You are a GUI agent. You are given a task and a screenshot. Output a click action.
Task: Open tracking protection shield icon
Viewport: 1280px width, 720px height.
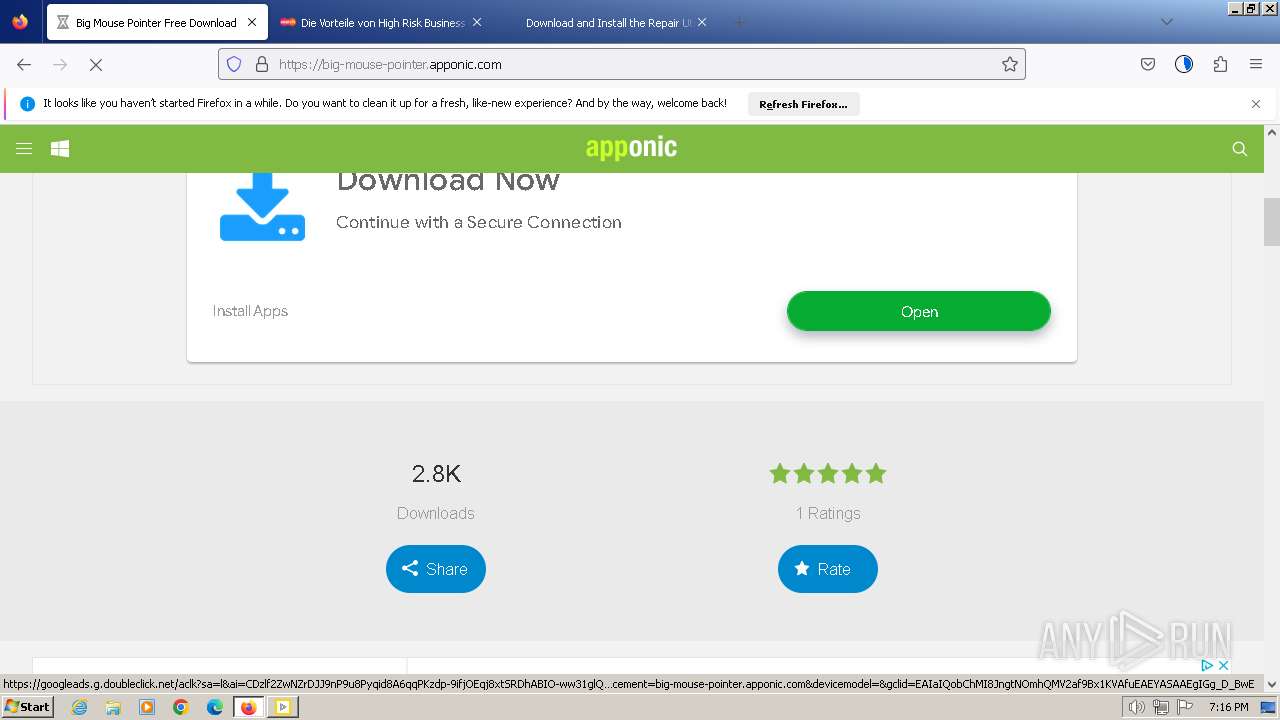pyautogui.click(x=234, y=64)
